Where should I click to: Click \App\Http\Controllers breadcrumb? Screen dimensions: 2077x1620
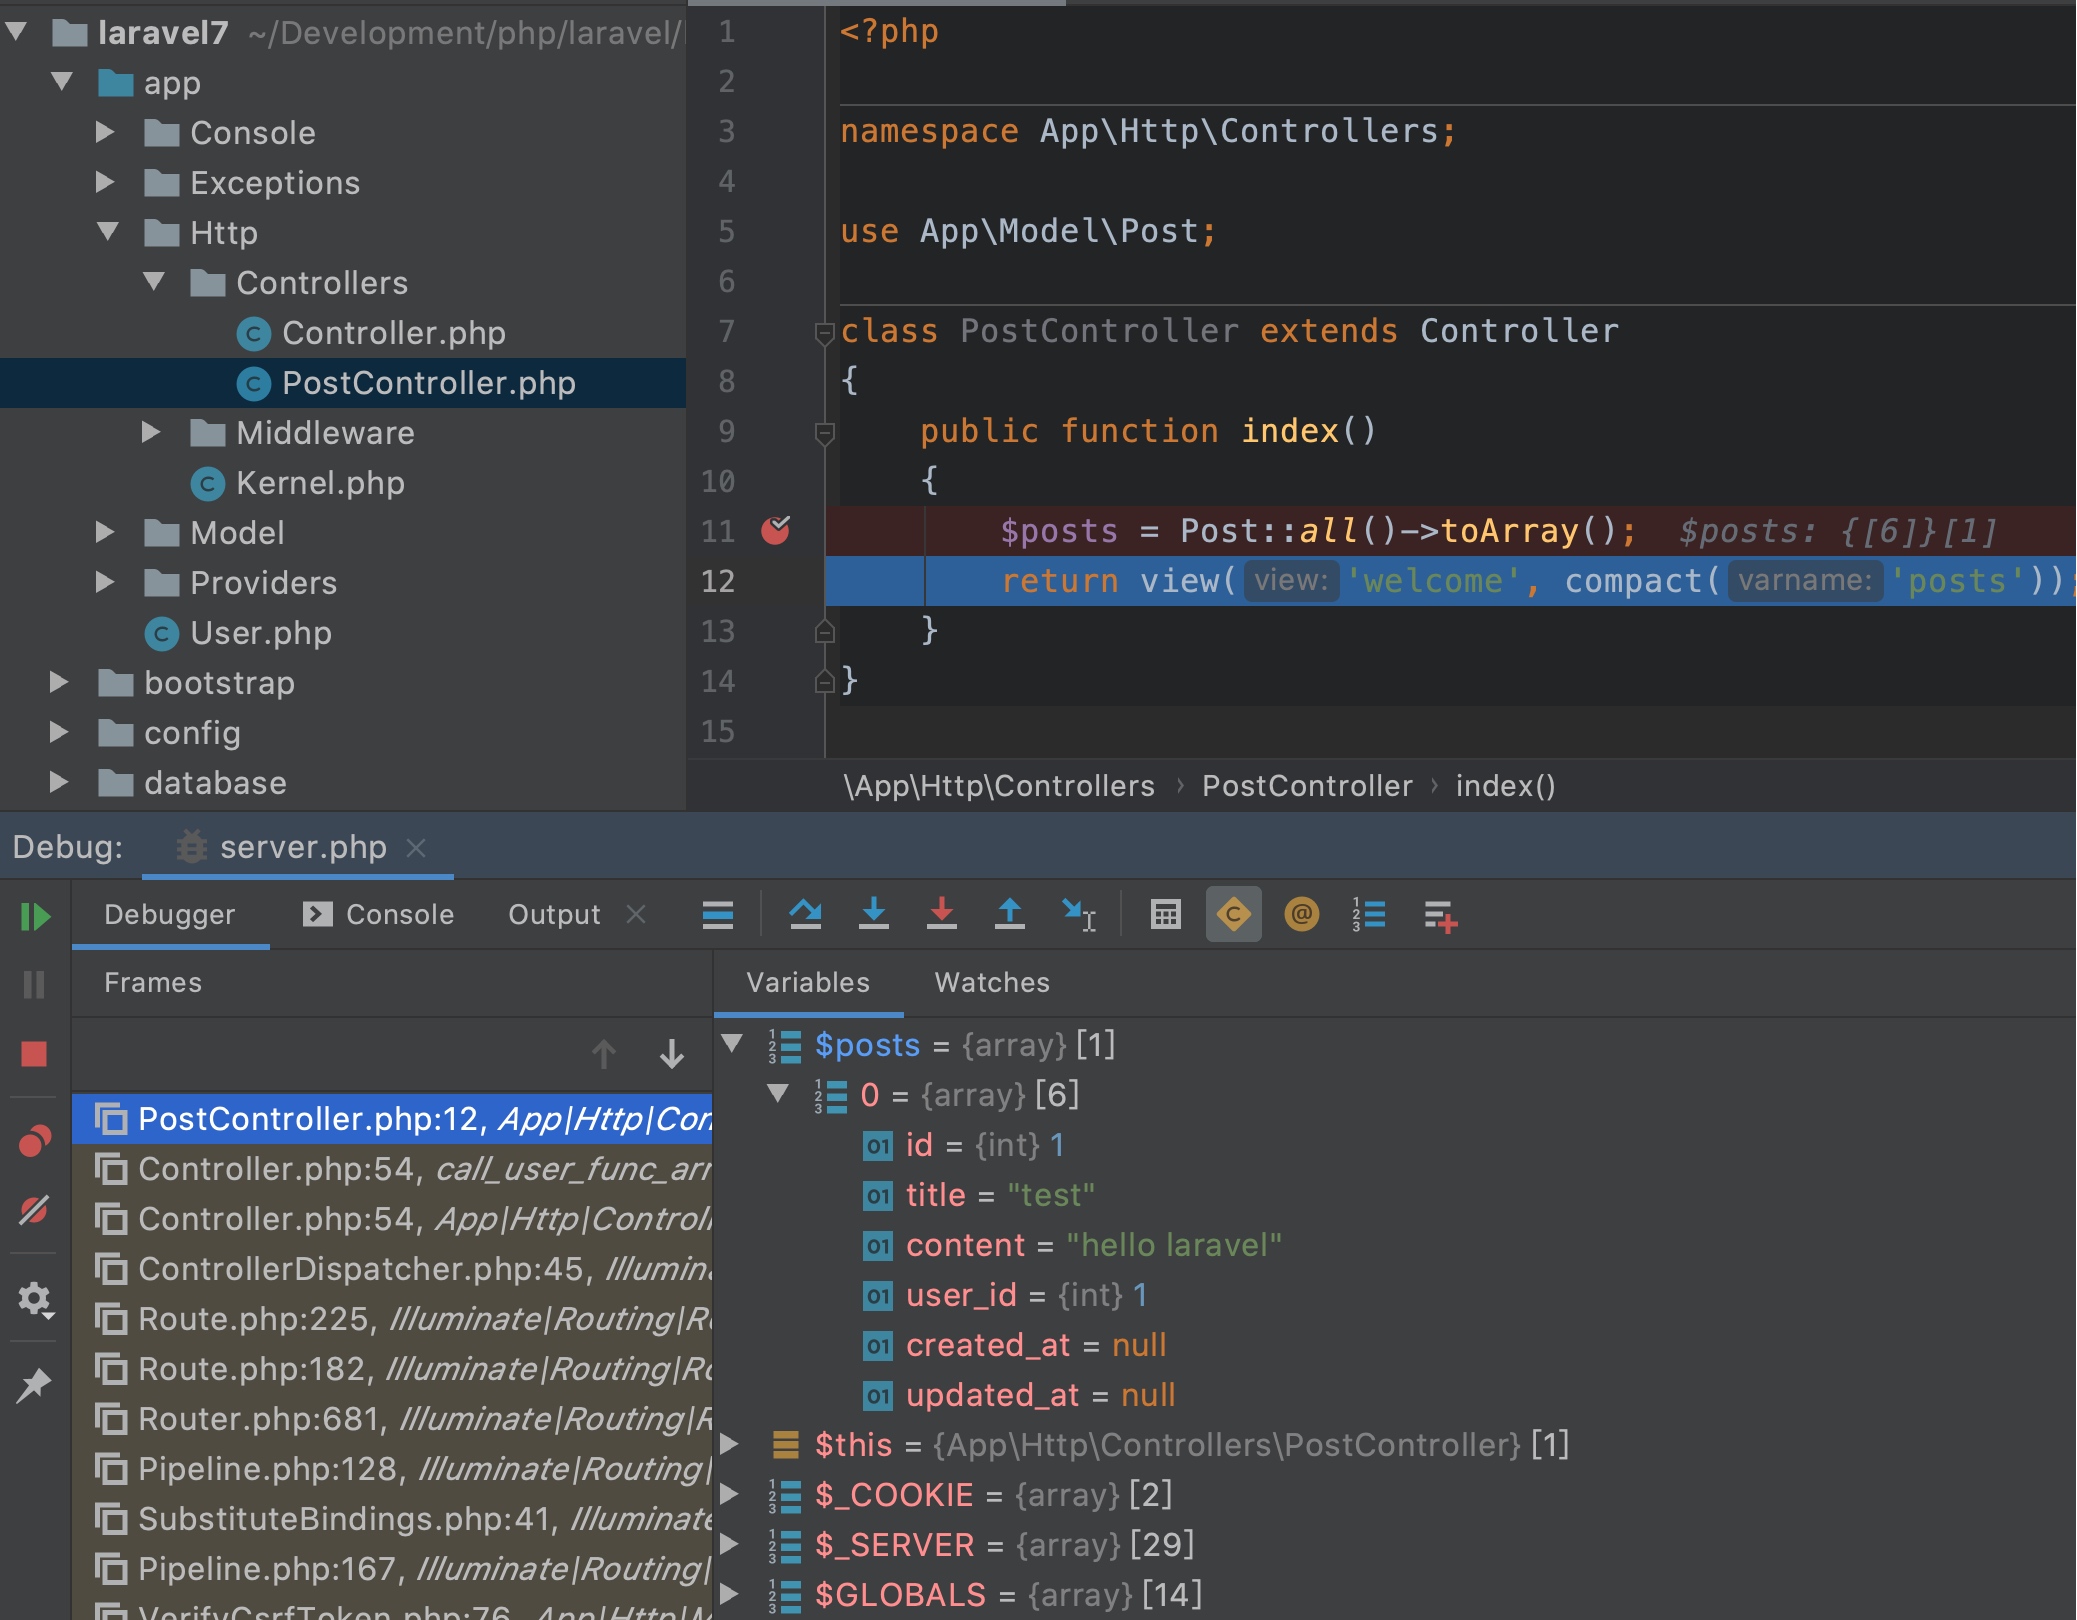999,786
